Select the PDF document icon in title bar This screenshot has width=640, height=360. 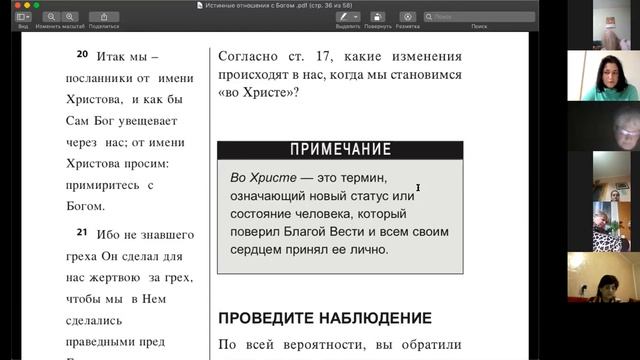200,5
